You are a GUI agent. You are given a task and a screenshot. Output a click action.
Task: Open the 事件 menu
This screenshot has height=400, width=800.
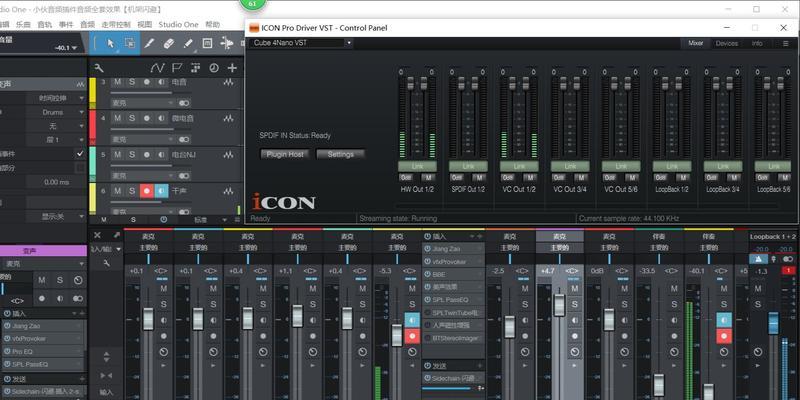[x=66, y=24]
